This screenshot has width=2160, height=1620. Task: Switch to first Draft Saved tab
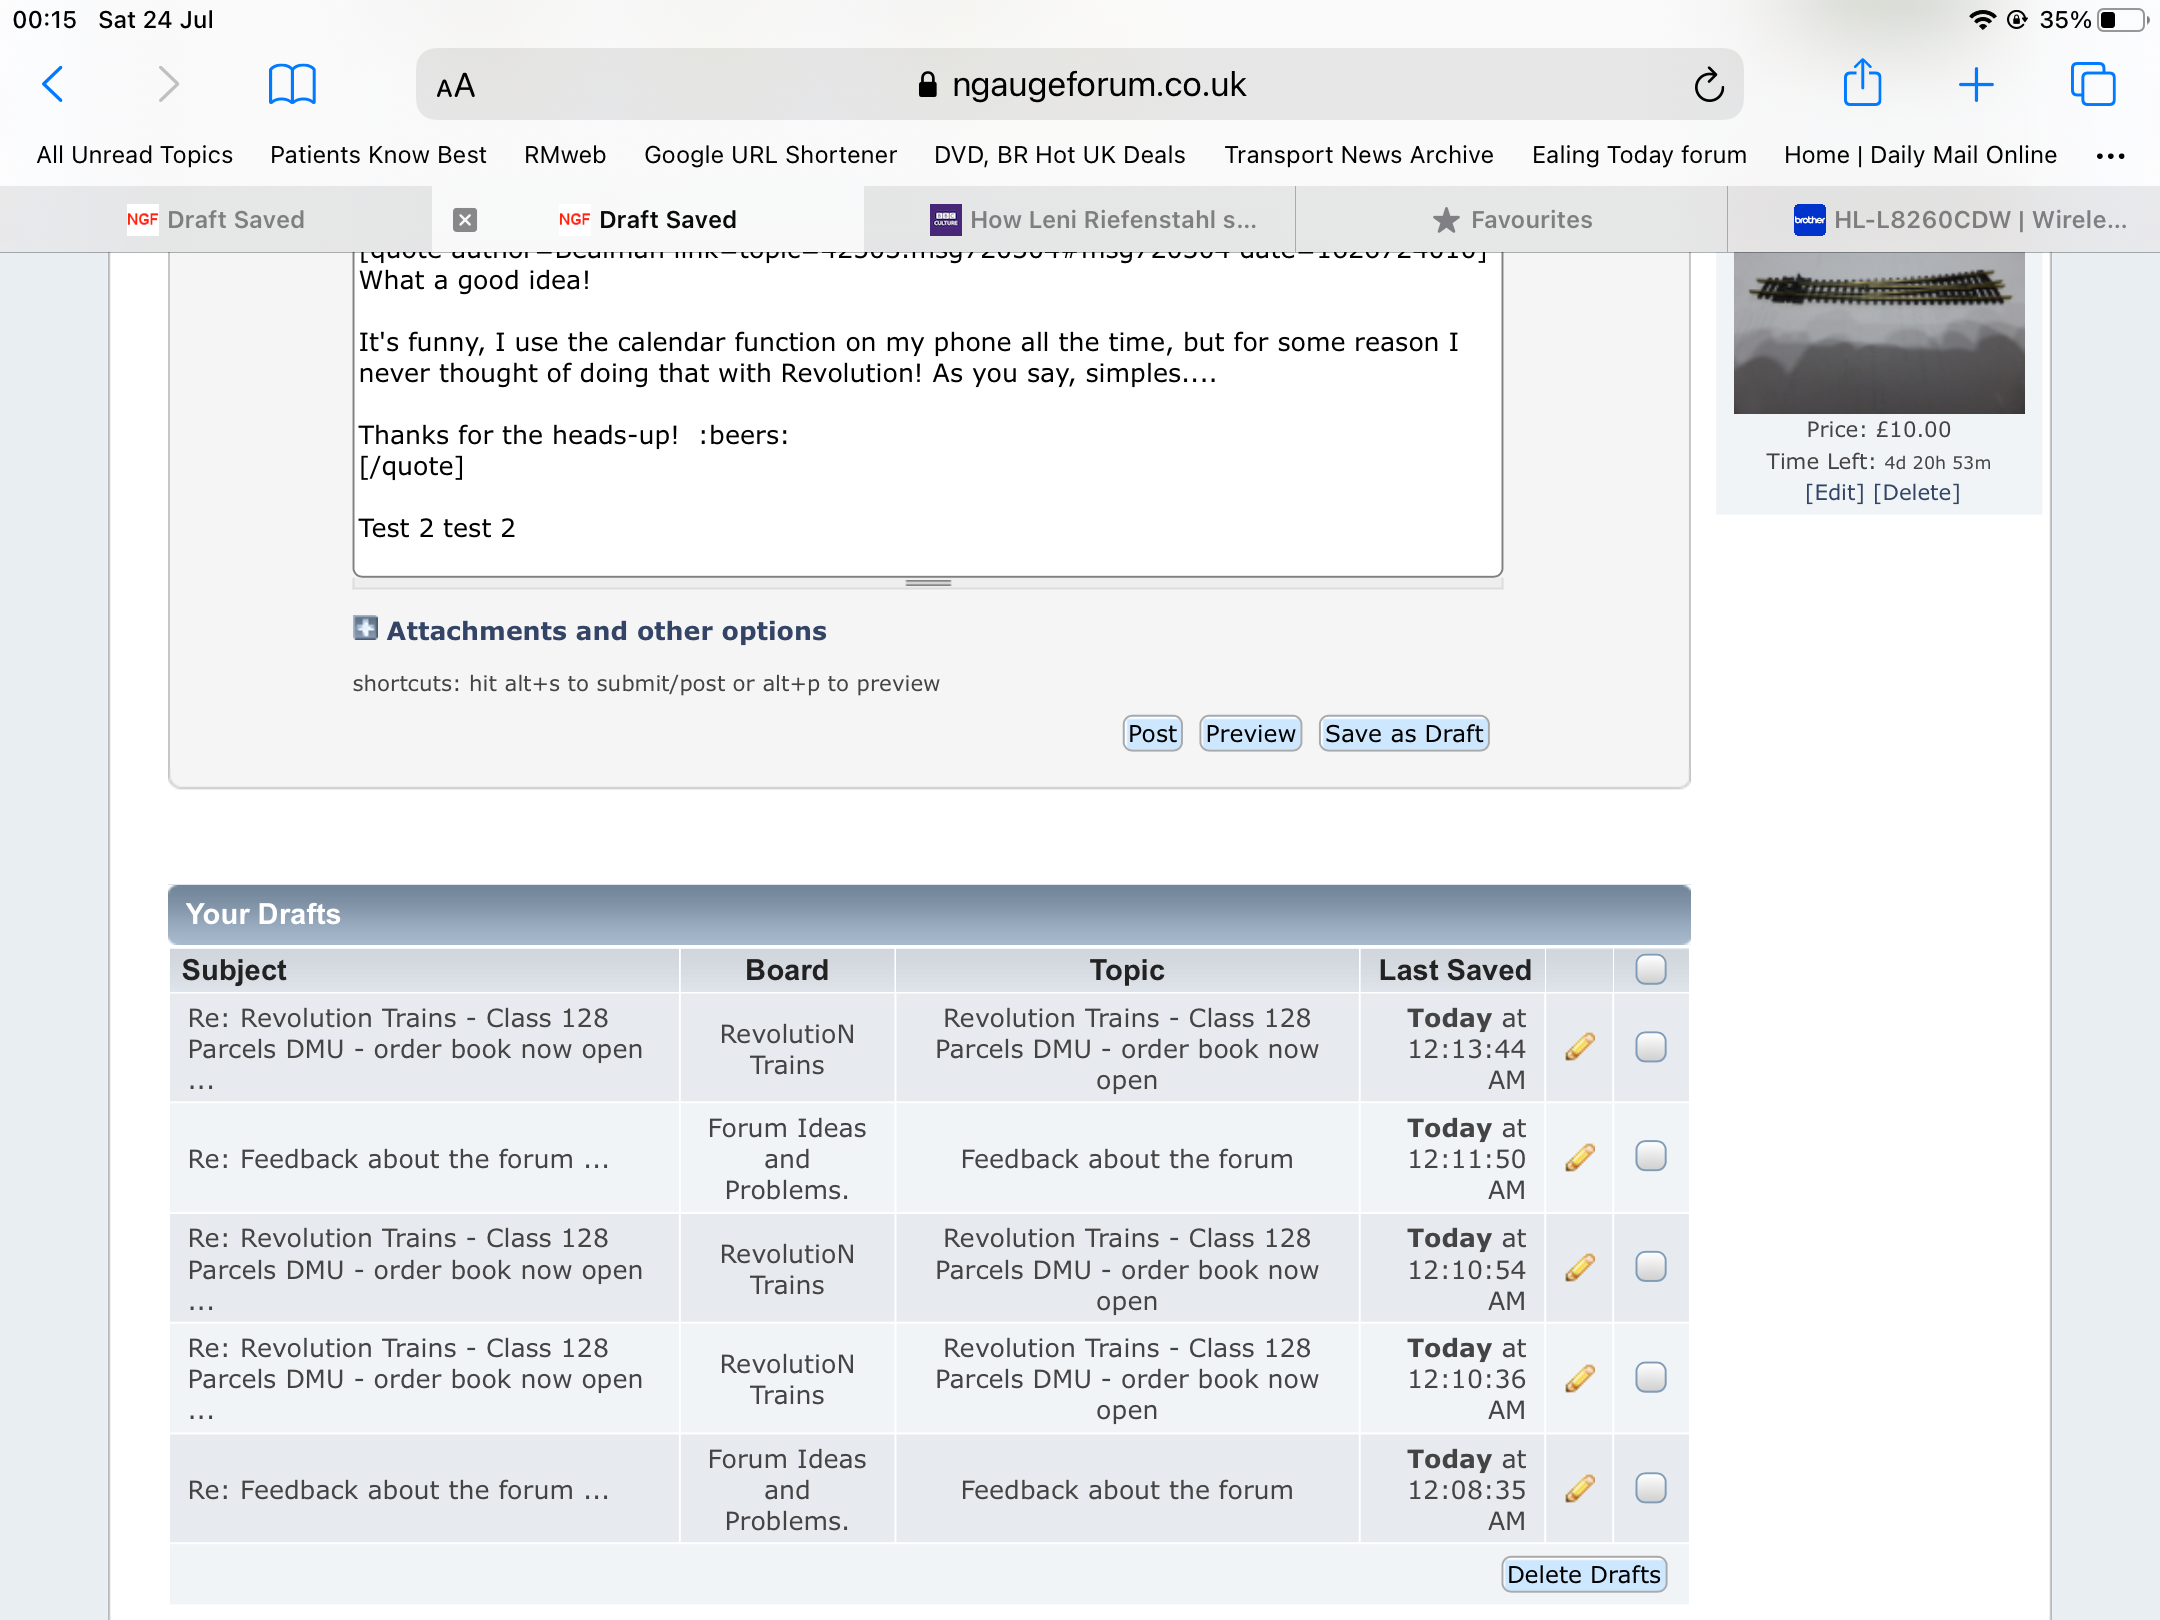coord(216,220)
